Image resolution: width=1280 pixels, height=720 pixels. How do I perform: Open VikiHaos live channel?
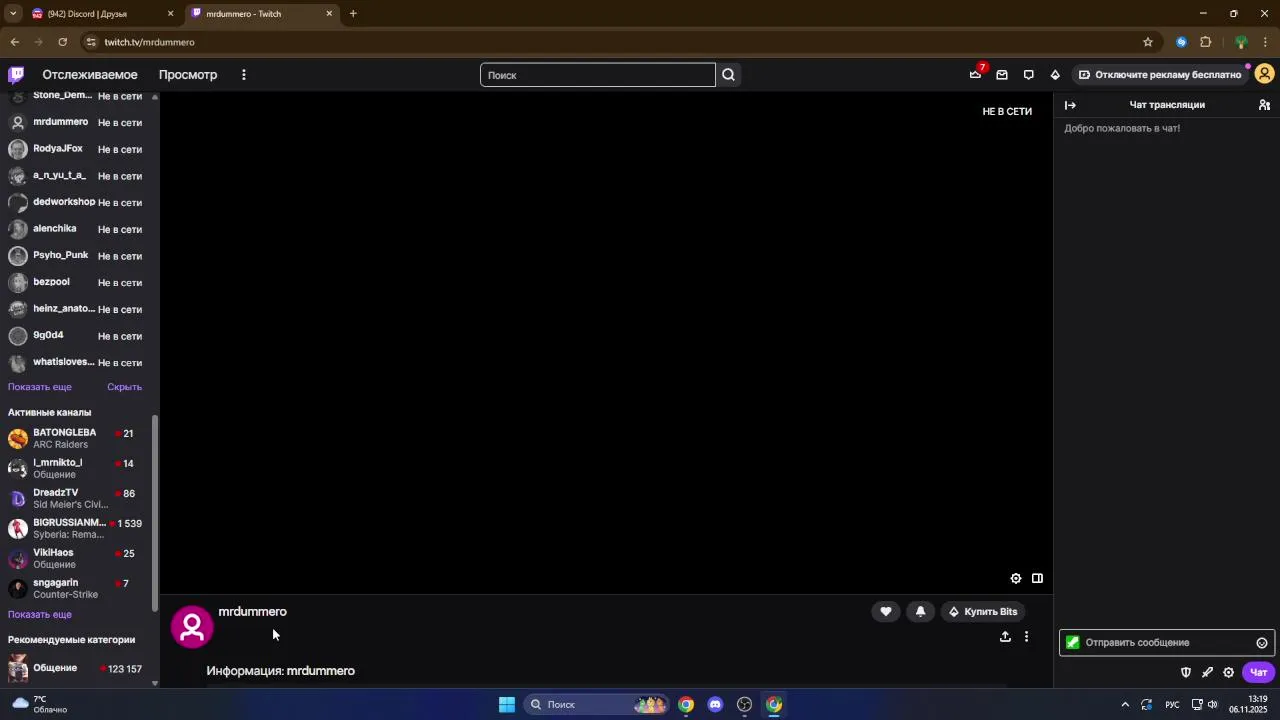[76, 558]
